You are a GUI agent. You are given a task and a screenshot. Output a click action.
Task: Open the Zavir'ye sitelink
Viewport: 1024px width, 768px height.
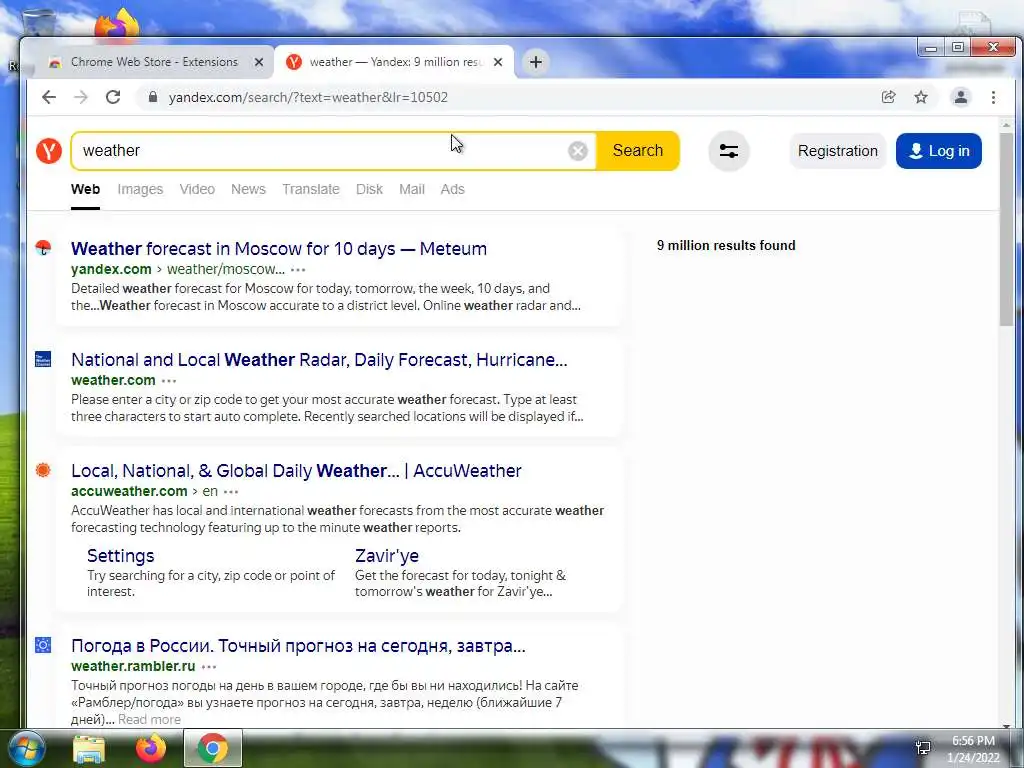point(387,556)
